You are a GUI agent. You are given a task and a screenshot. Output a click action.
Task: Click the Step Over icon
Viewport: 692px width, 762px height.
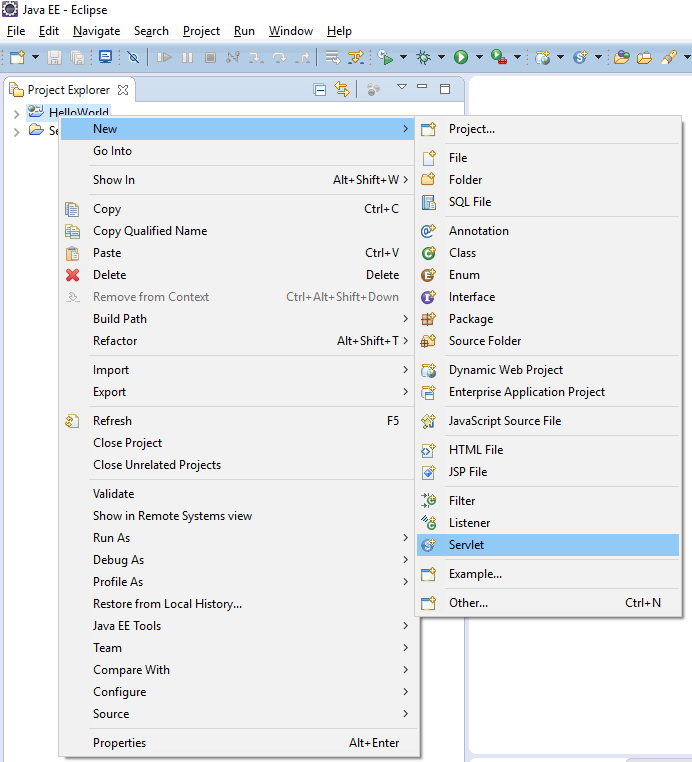(x=279, y=57)
